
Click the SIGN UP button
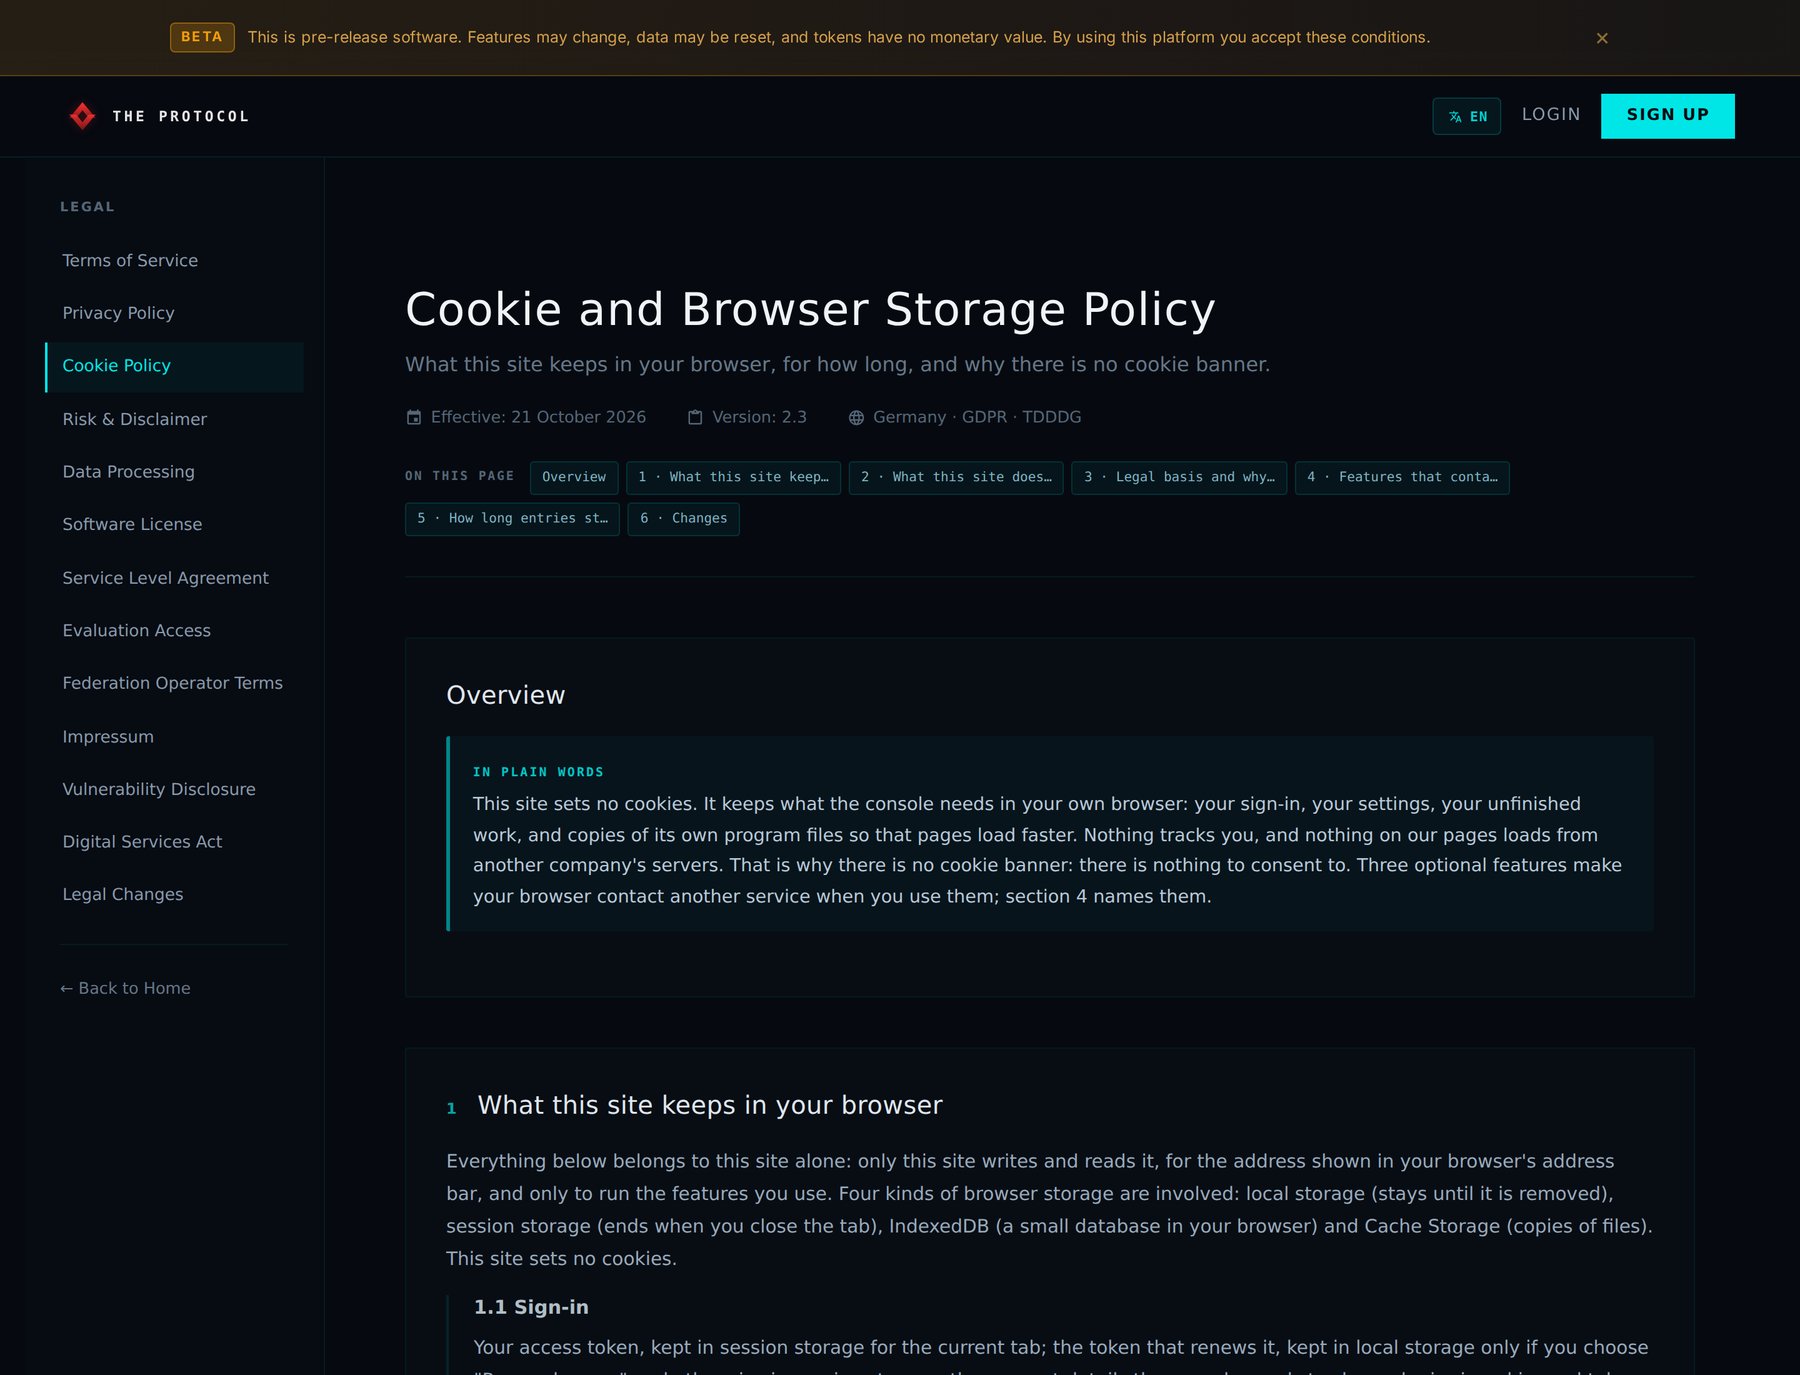pyautogui.click(x=1667, y=116)
